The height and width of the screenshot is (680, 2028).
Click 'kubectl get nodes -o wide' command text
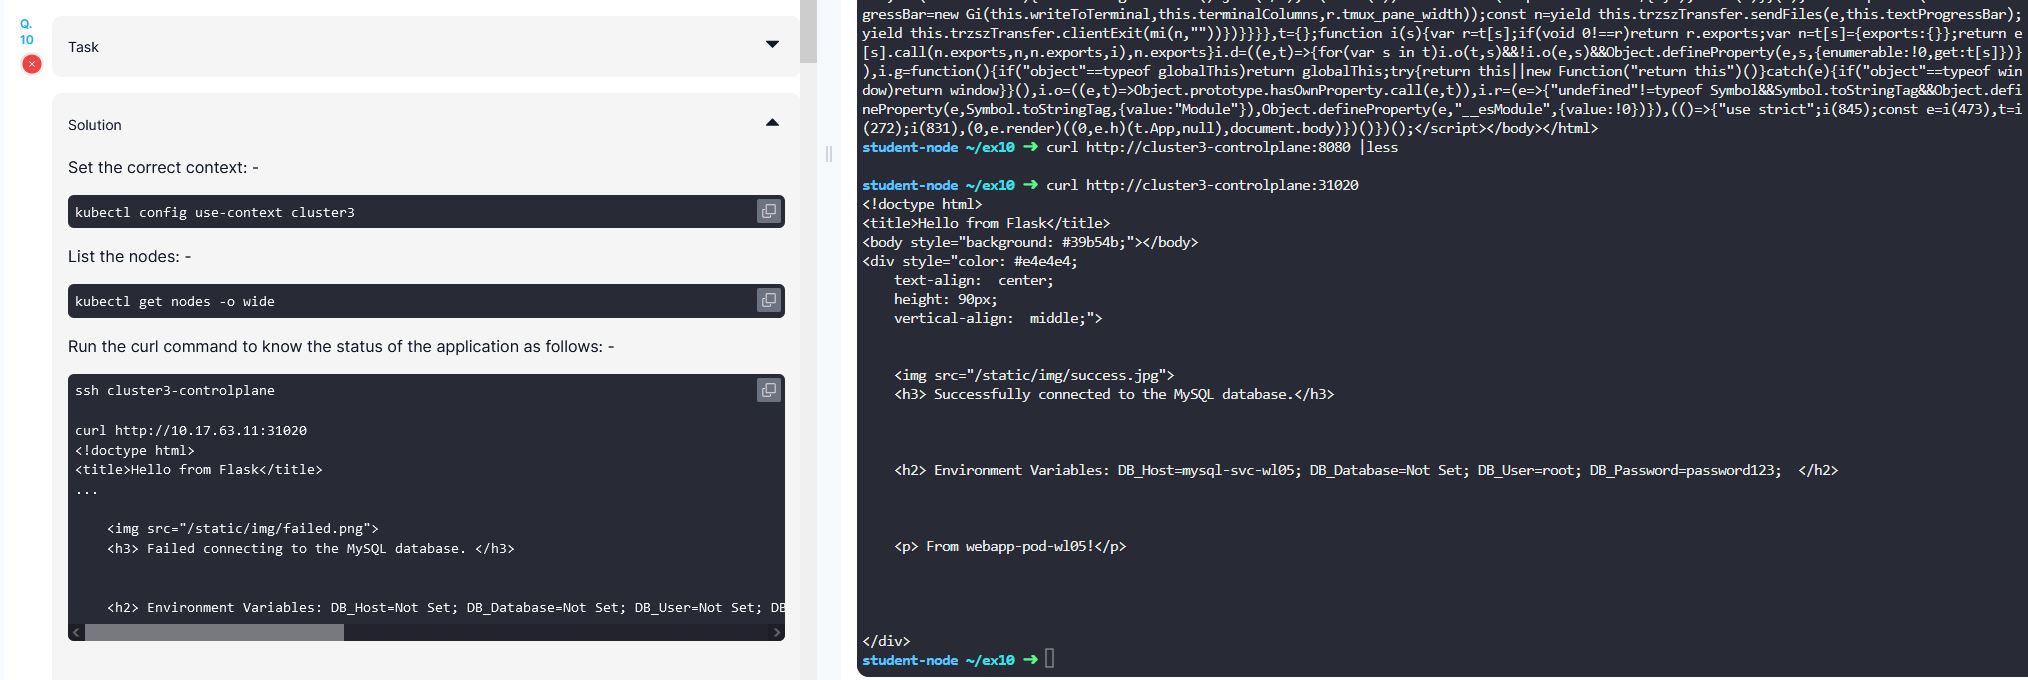click(175, 301)
